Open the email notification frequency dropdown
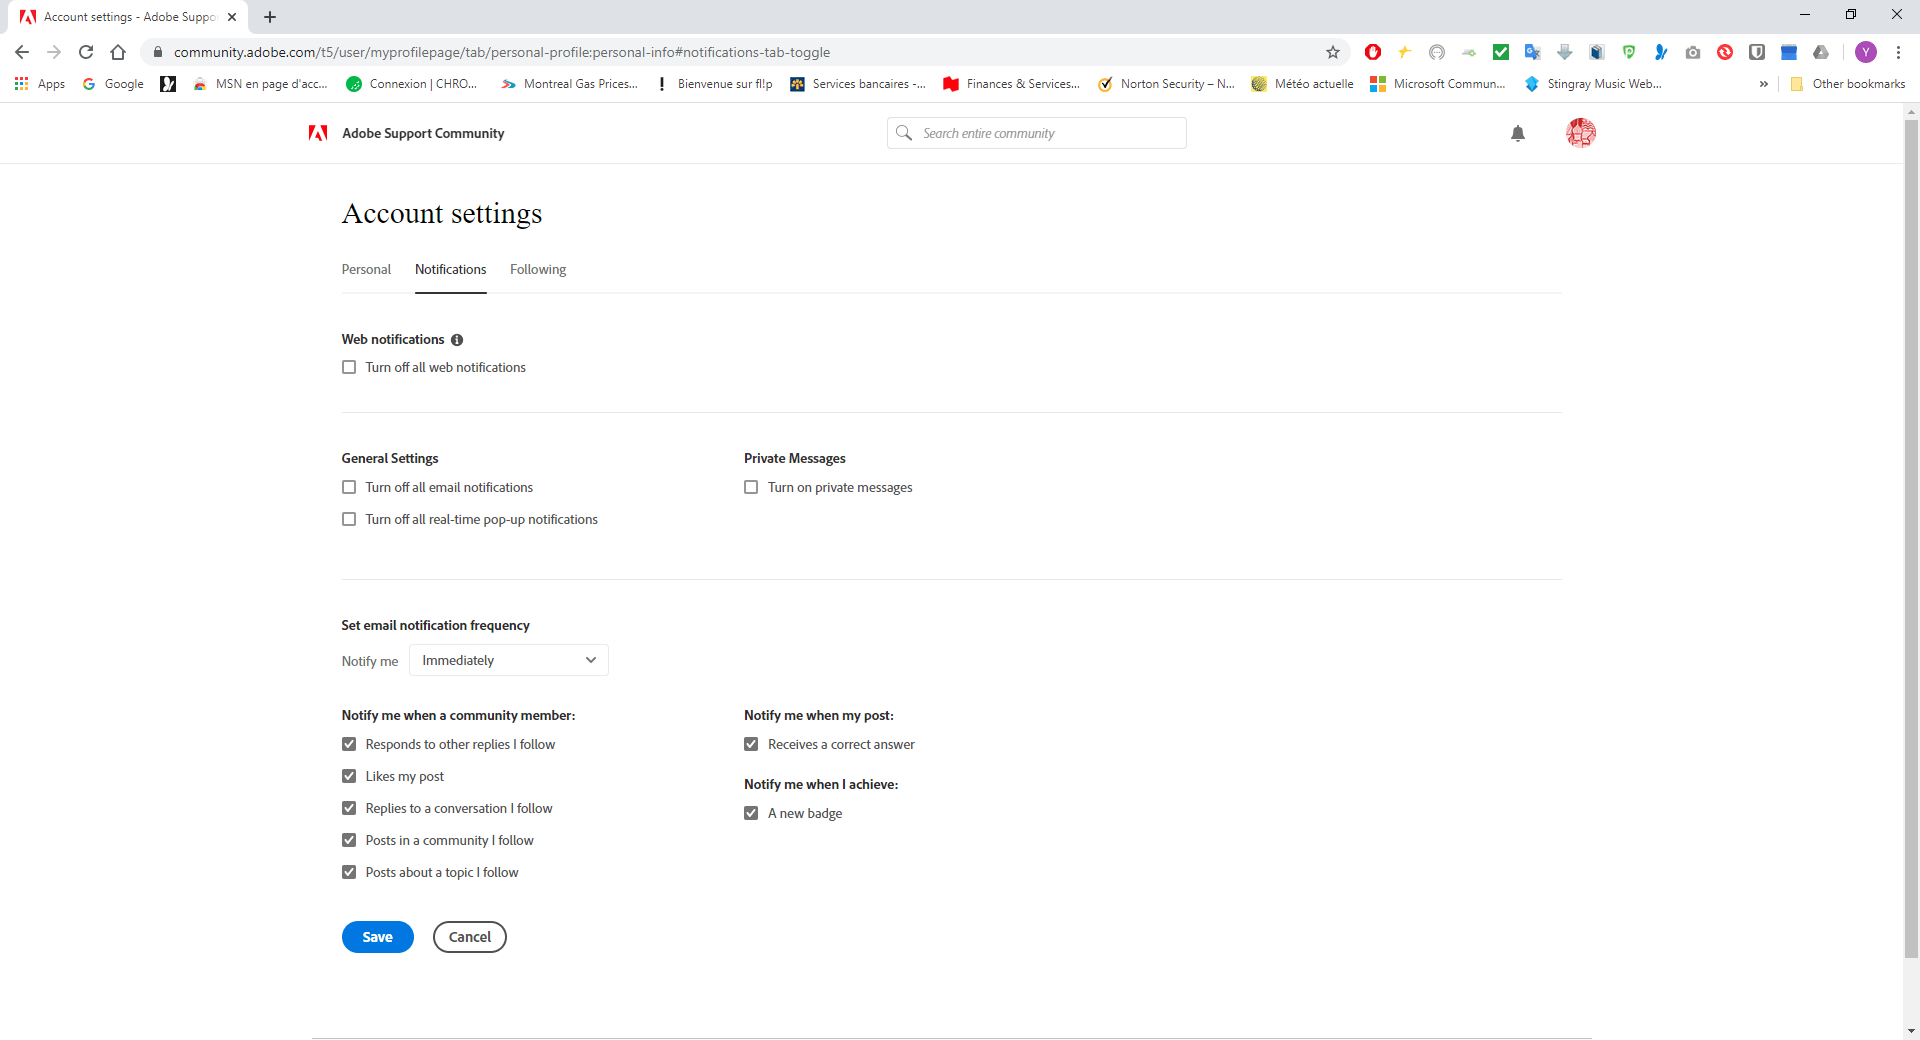1920x1040 pixels. click(508, 660)
